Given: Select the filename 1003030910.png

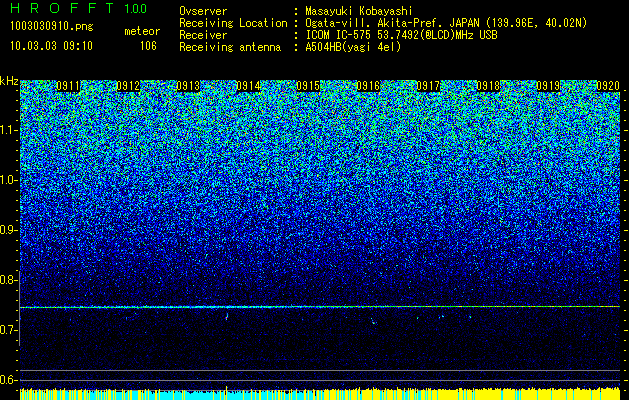Looking at the screenshot, I should point(52,27).
